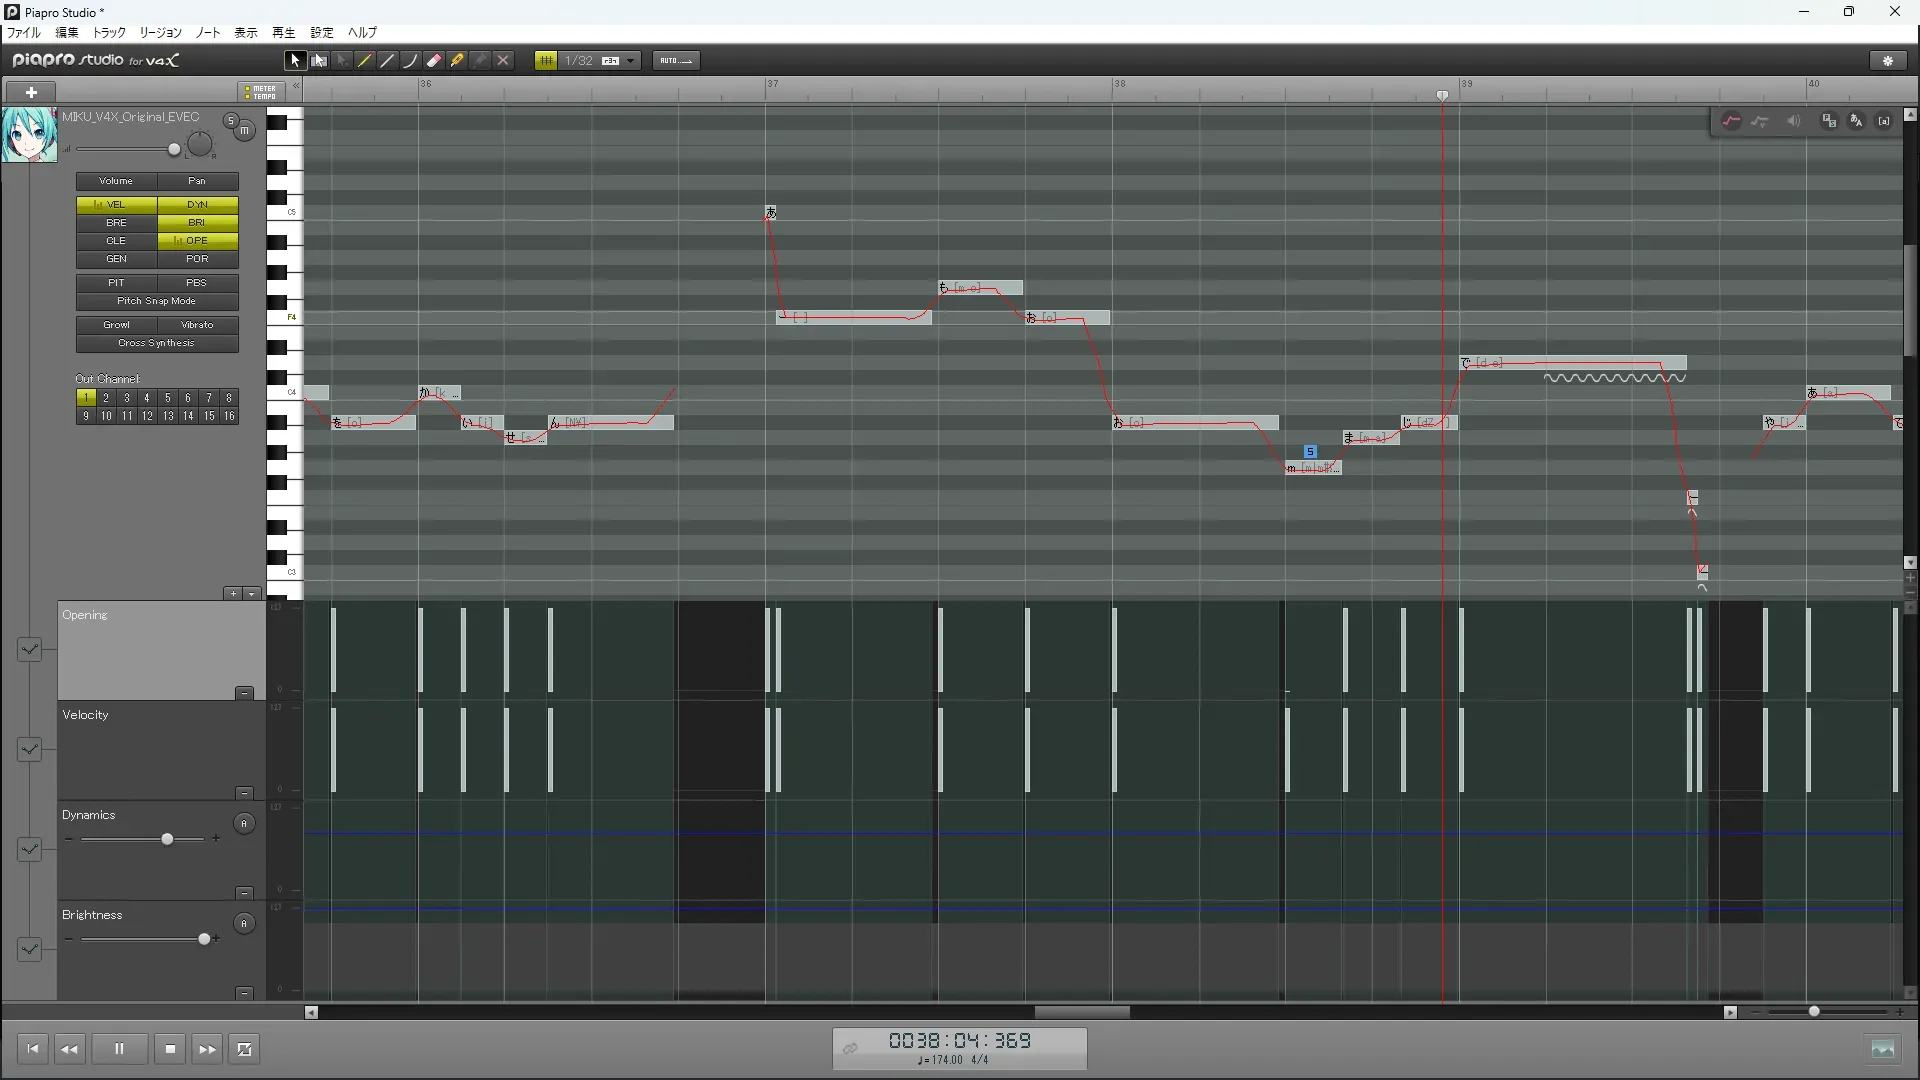The image size is (1920, 1080).
Task: Toggle the grid snap button
Action: coord(546,61)
